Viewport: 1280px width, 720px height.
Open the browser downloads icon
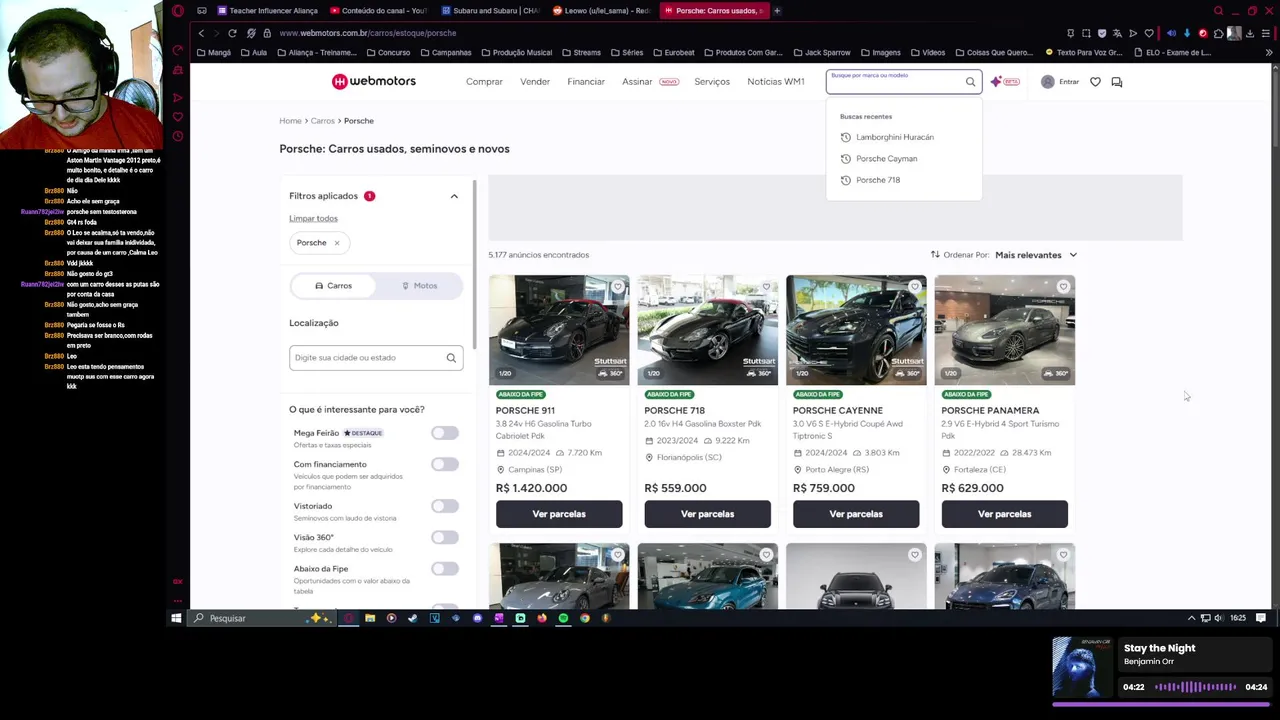pyautogui.click(x=1250, y=33)
